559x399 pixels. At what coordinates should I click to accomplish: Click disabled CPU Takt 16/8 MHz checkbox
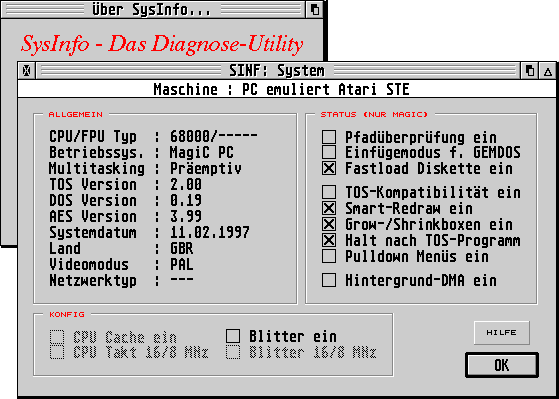pos(57,352)
